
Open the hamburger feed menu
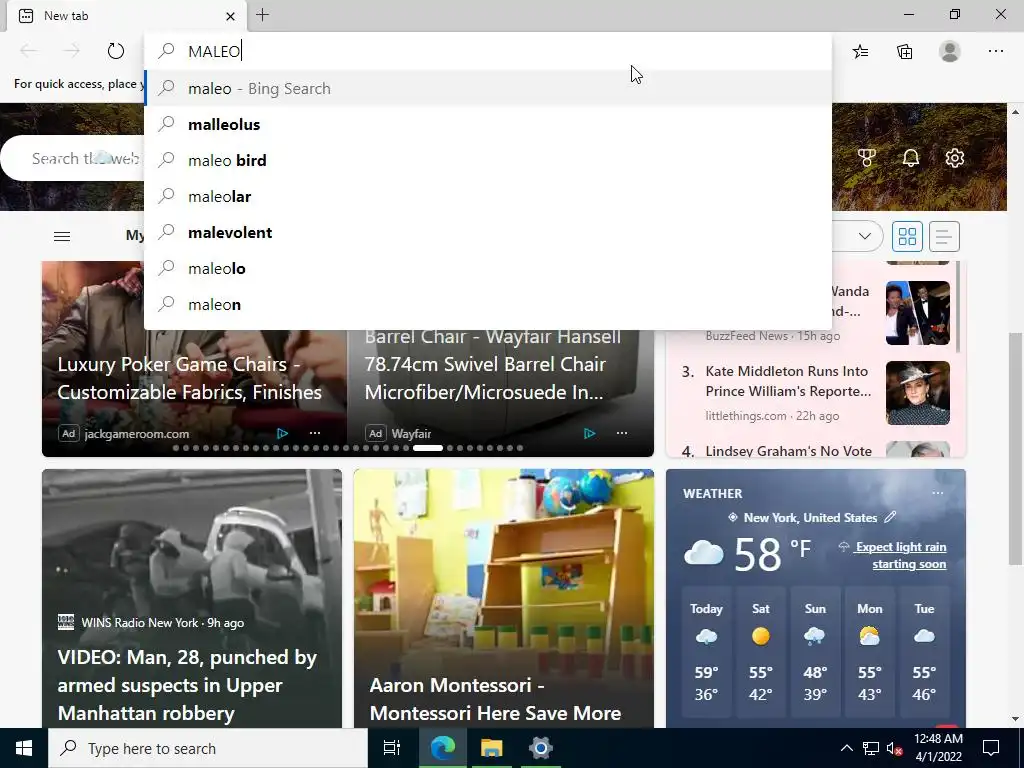coord(62,236)
